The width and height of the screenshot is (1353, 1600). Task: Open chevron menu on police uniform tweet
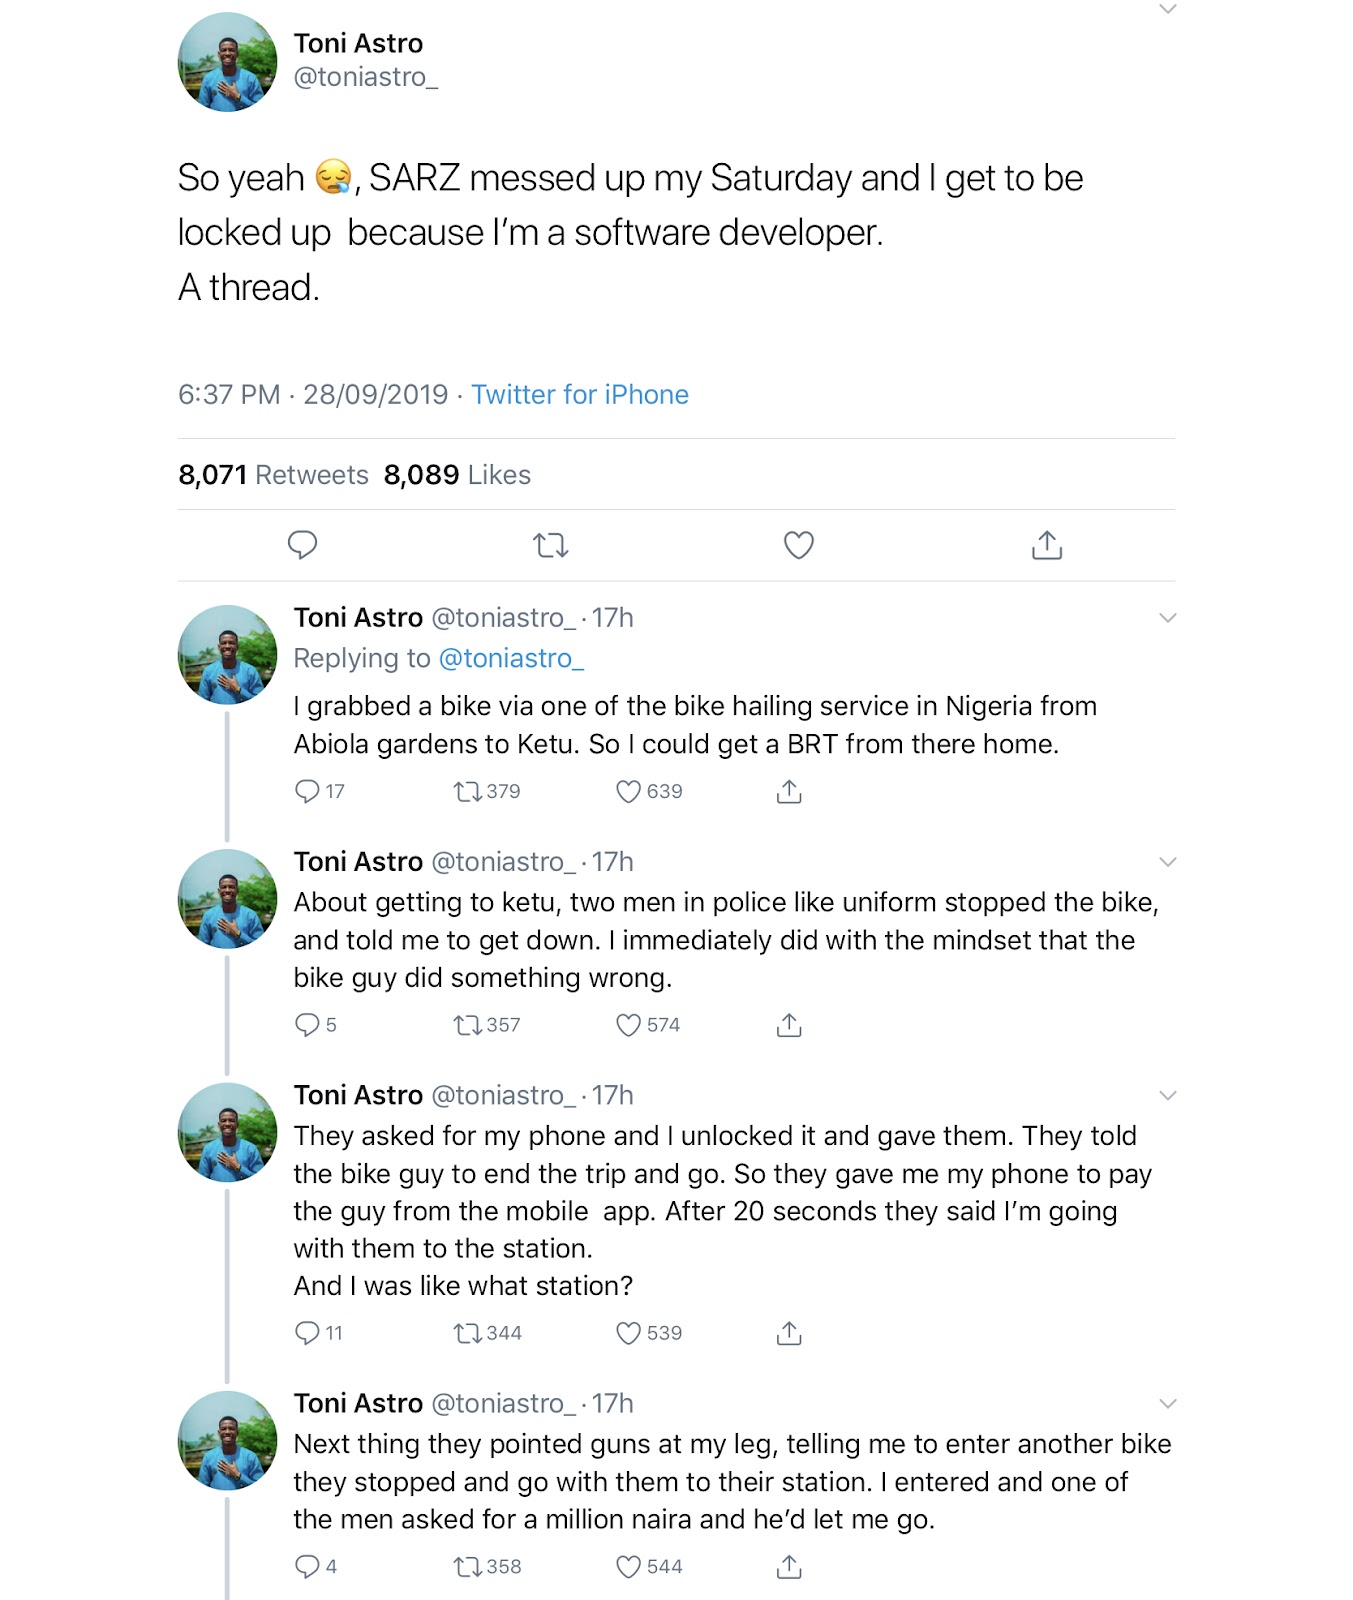[1167, 862]
